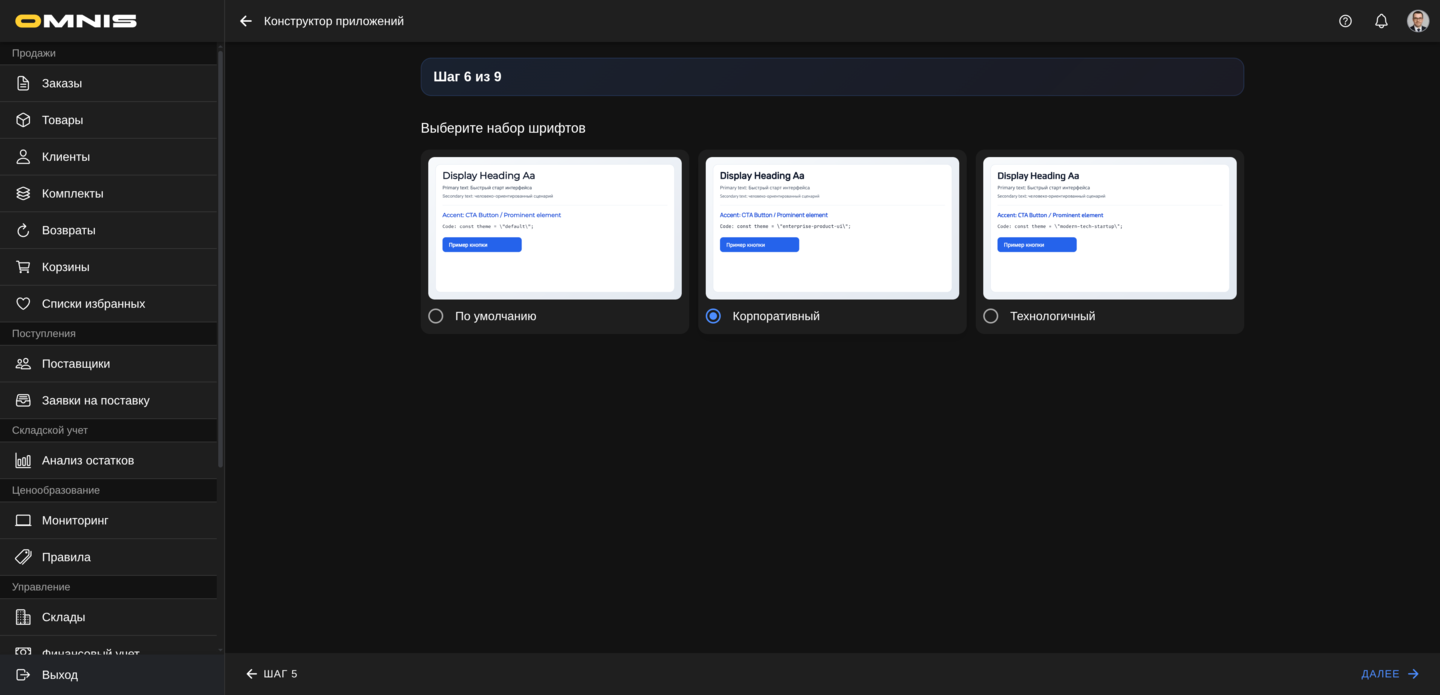The height and width of the screenshot is (695, 1440).
Task: Go back with the ШАГ 5 button
Action: tap(272, 674)
